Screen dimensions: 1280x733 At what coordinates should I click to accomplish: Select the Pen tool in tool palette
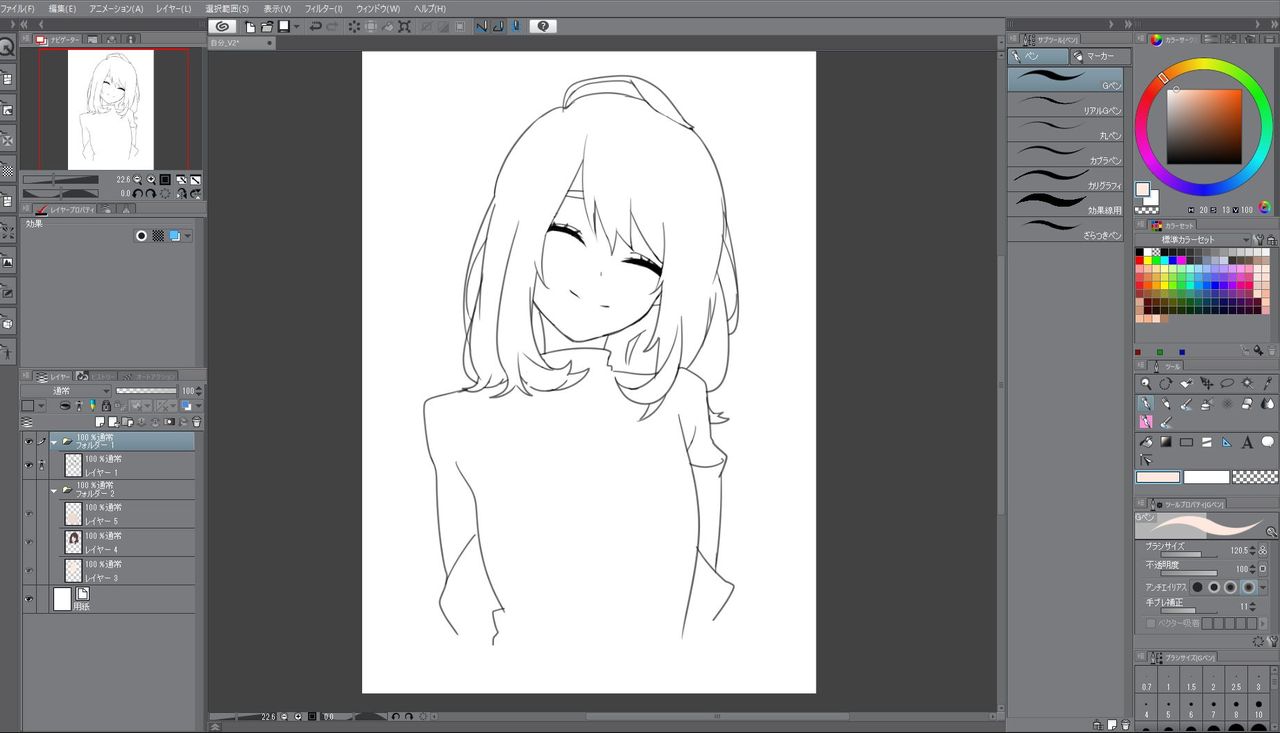coord(1146,404)
